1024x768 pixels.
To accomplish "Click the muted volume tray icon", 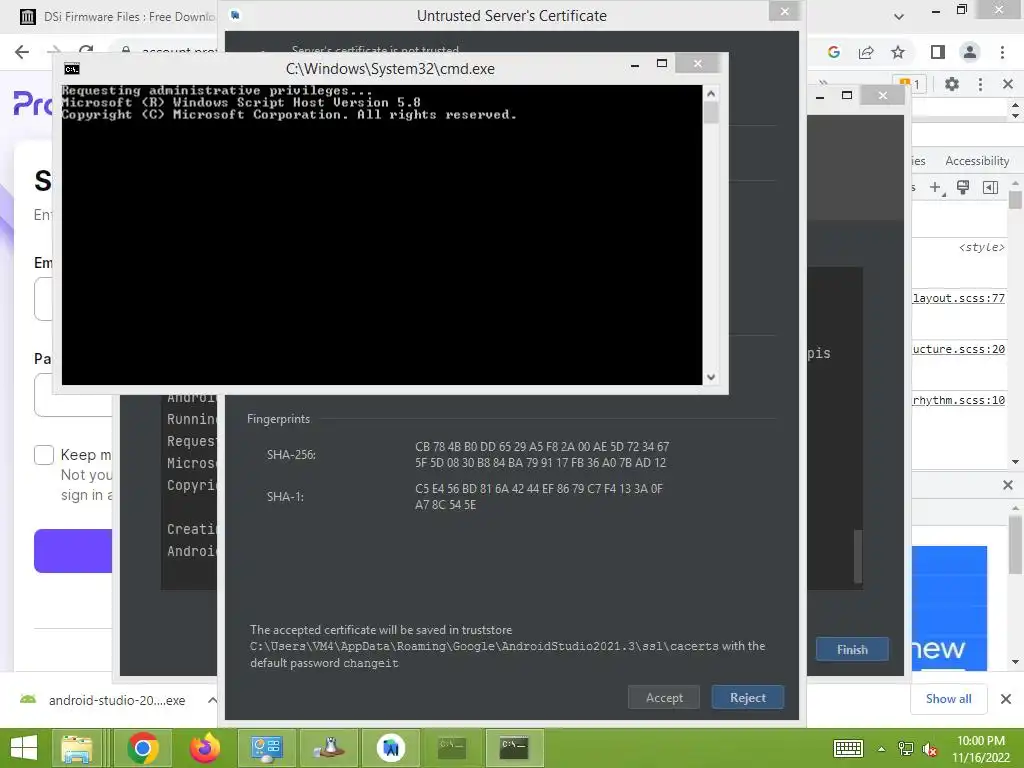I will coord(929,749).
